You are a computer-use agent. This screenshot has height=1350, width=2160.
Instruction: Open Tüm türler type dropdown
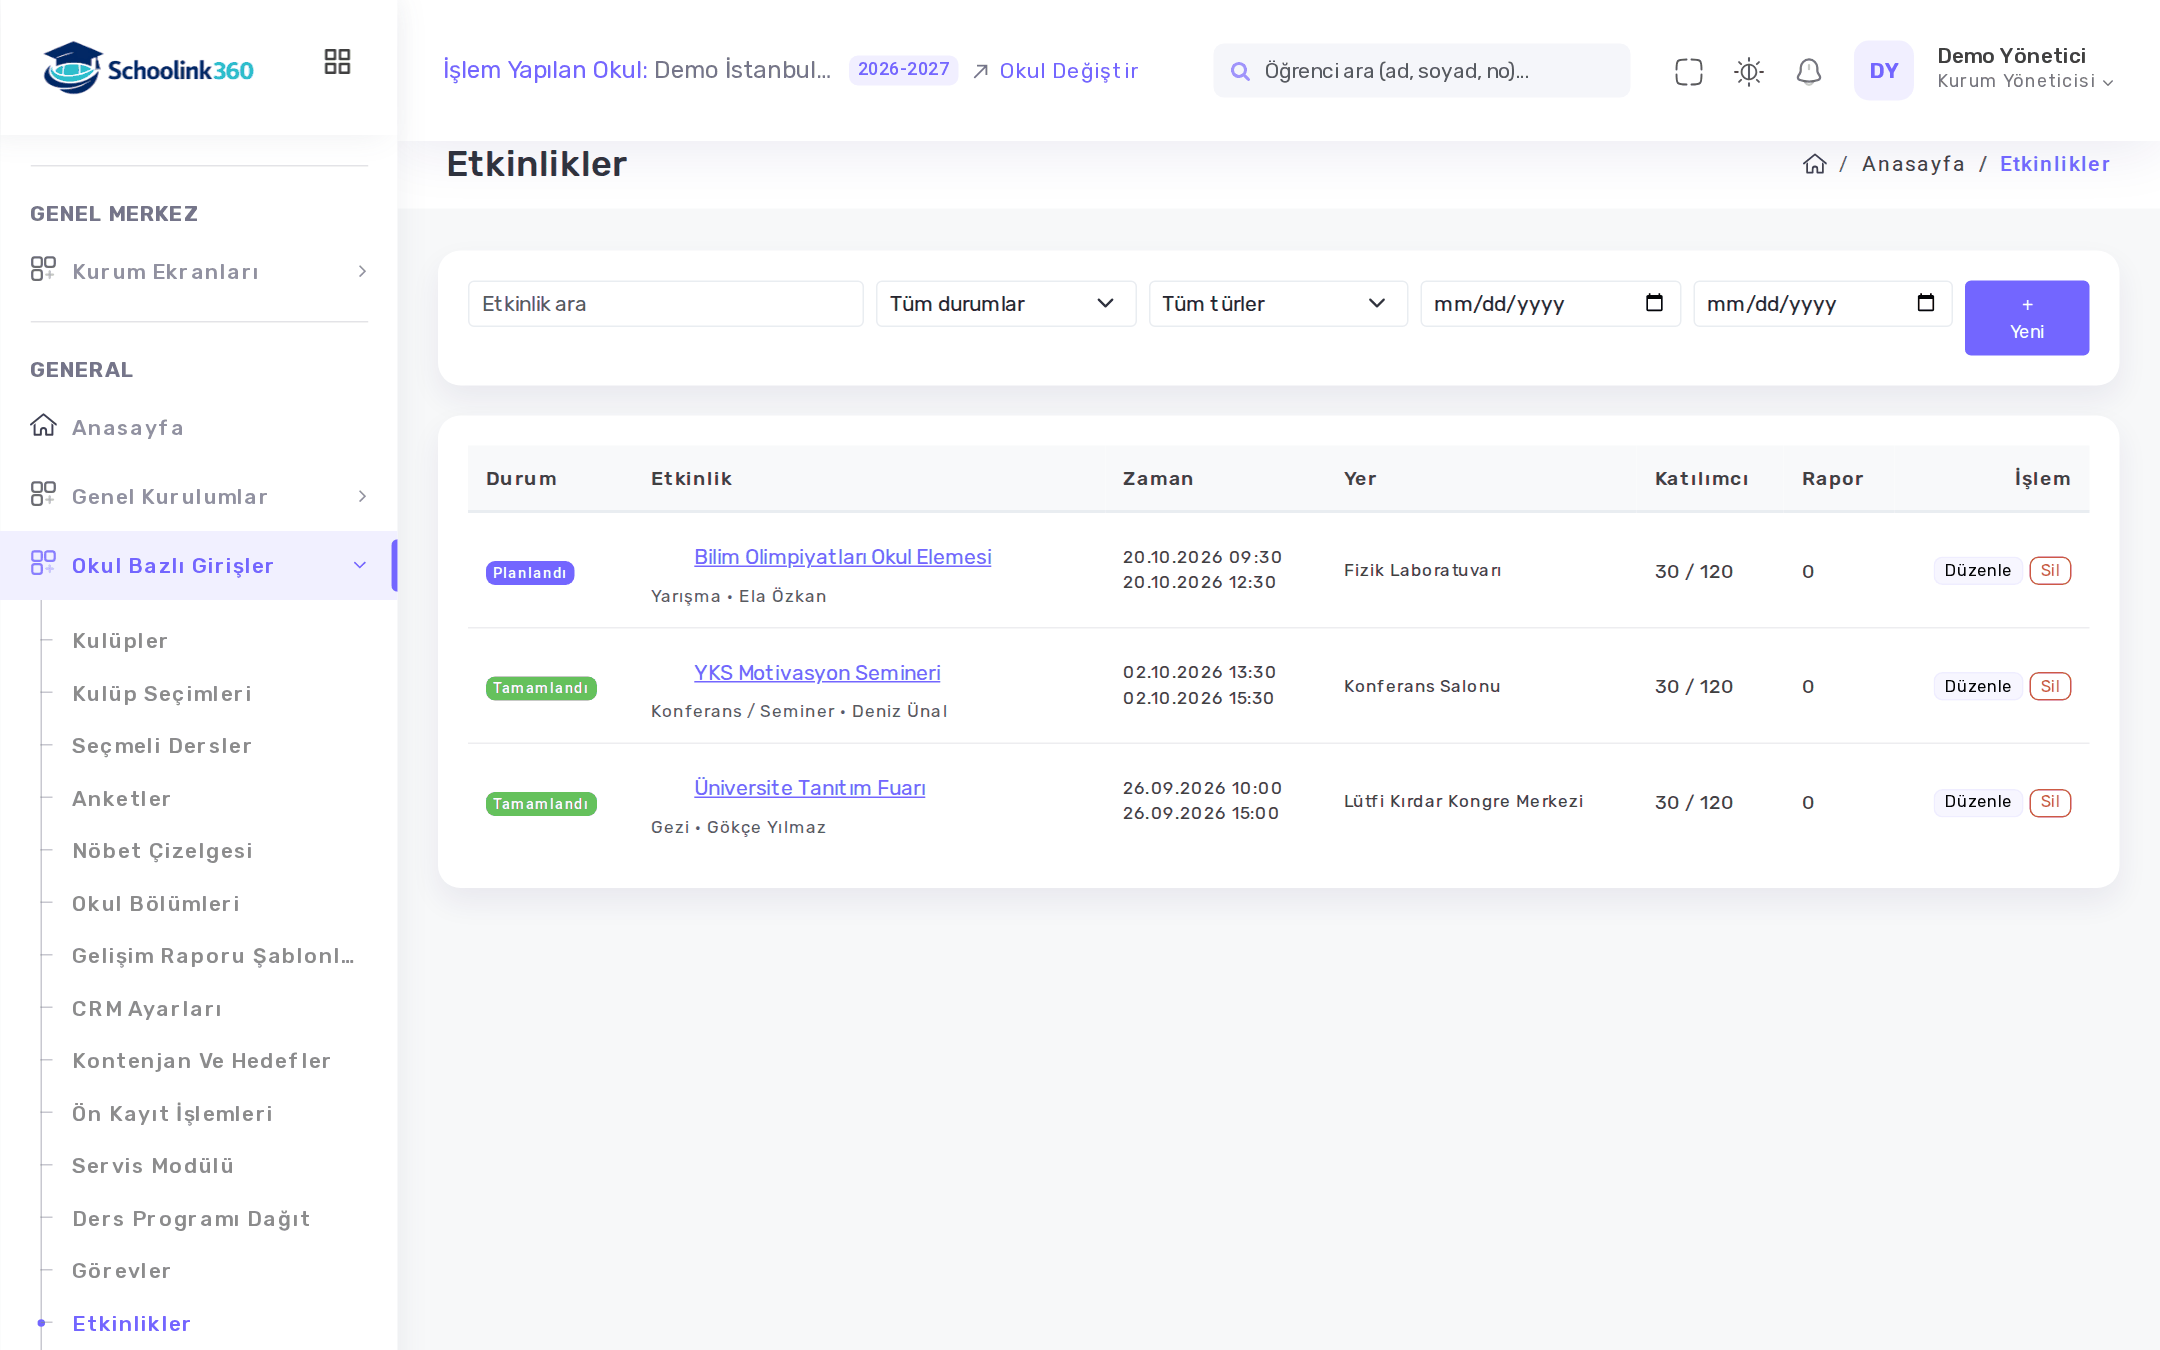(1277, 303)
